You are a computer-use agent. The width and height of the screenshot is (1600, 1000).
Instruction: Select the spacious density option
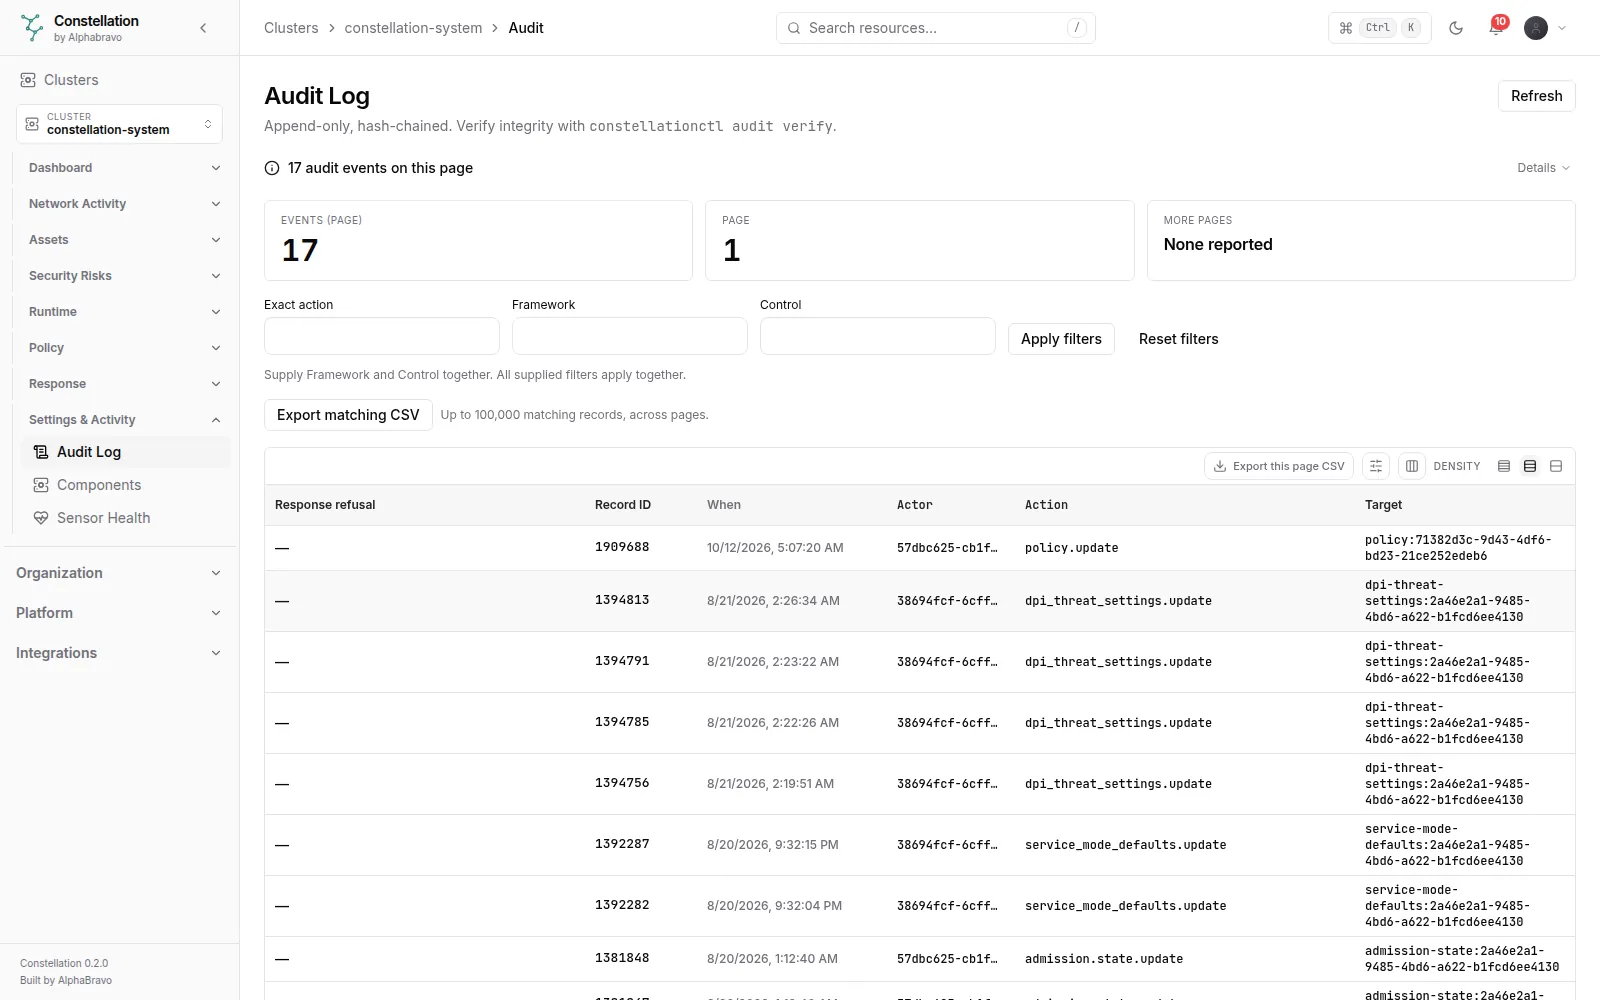[1556, 466]
